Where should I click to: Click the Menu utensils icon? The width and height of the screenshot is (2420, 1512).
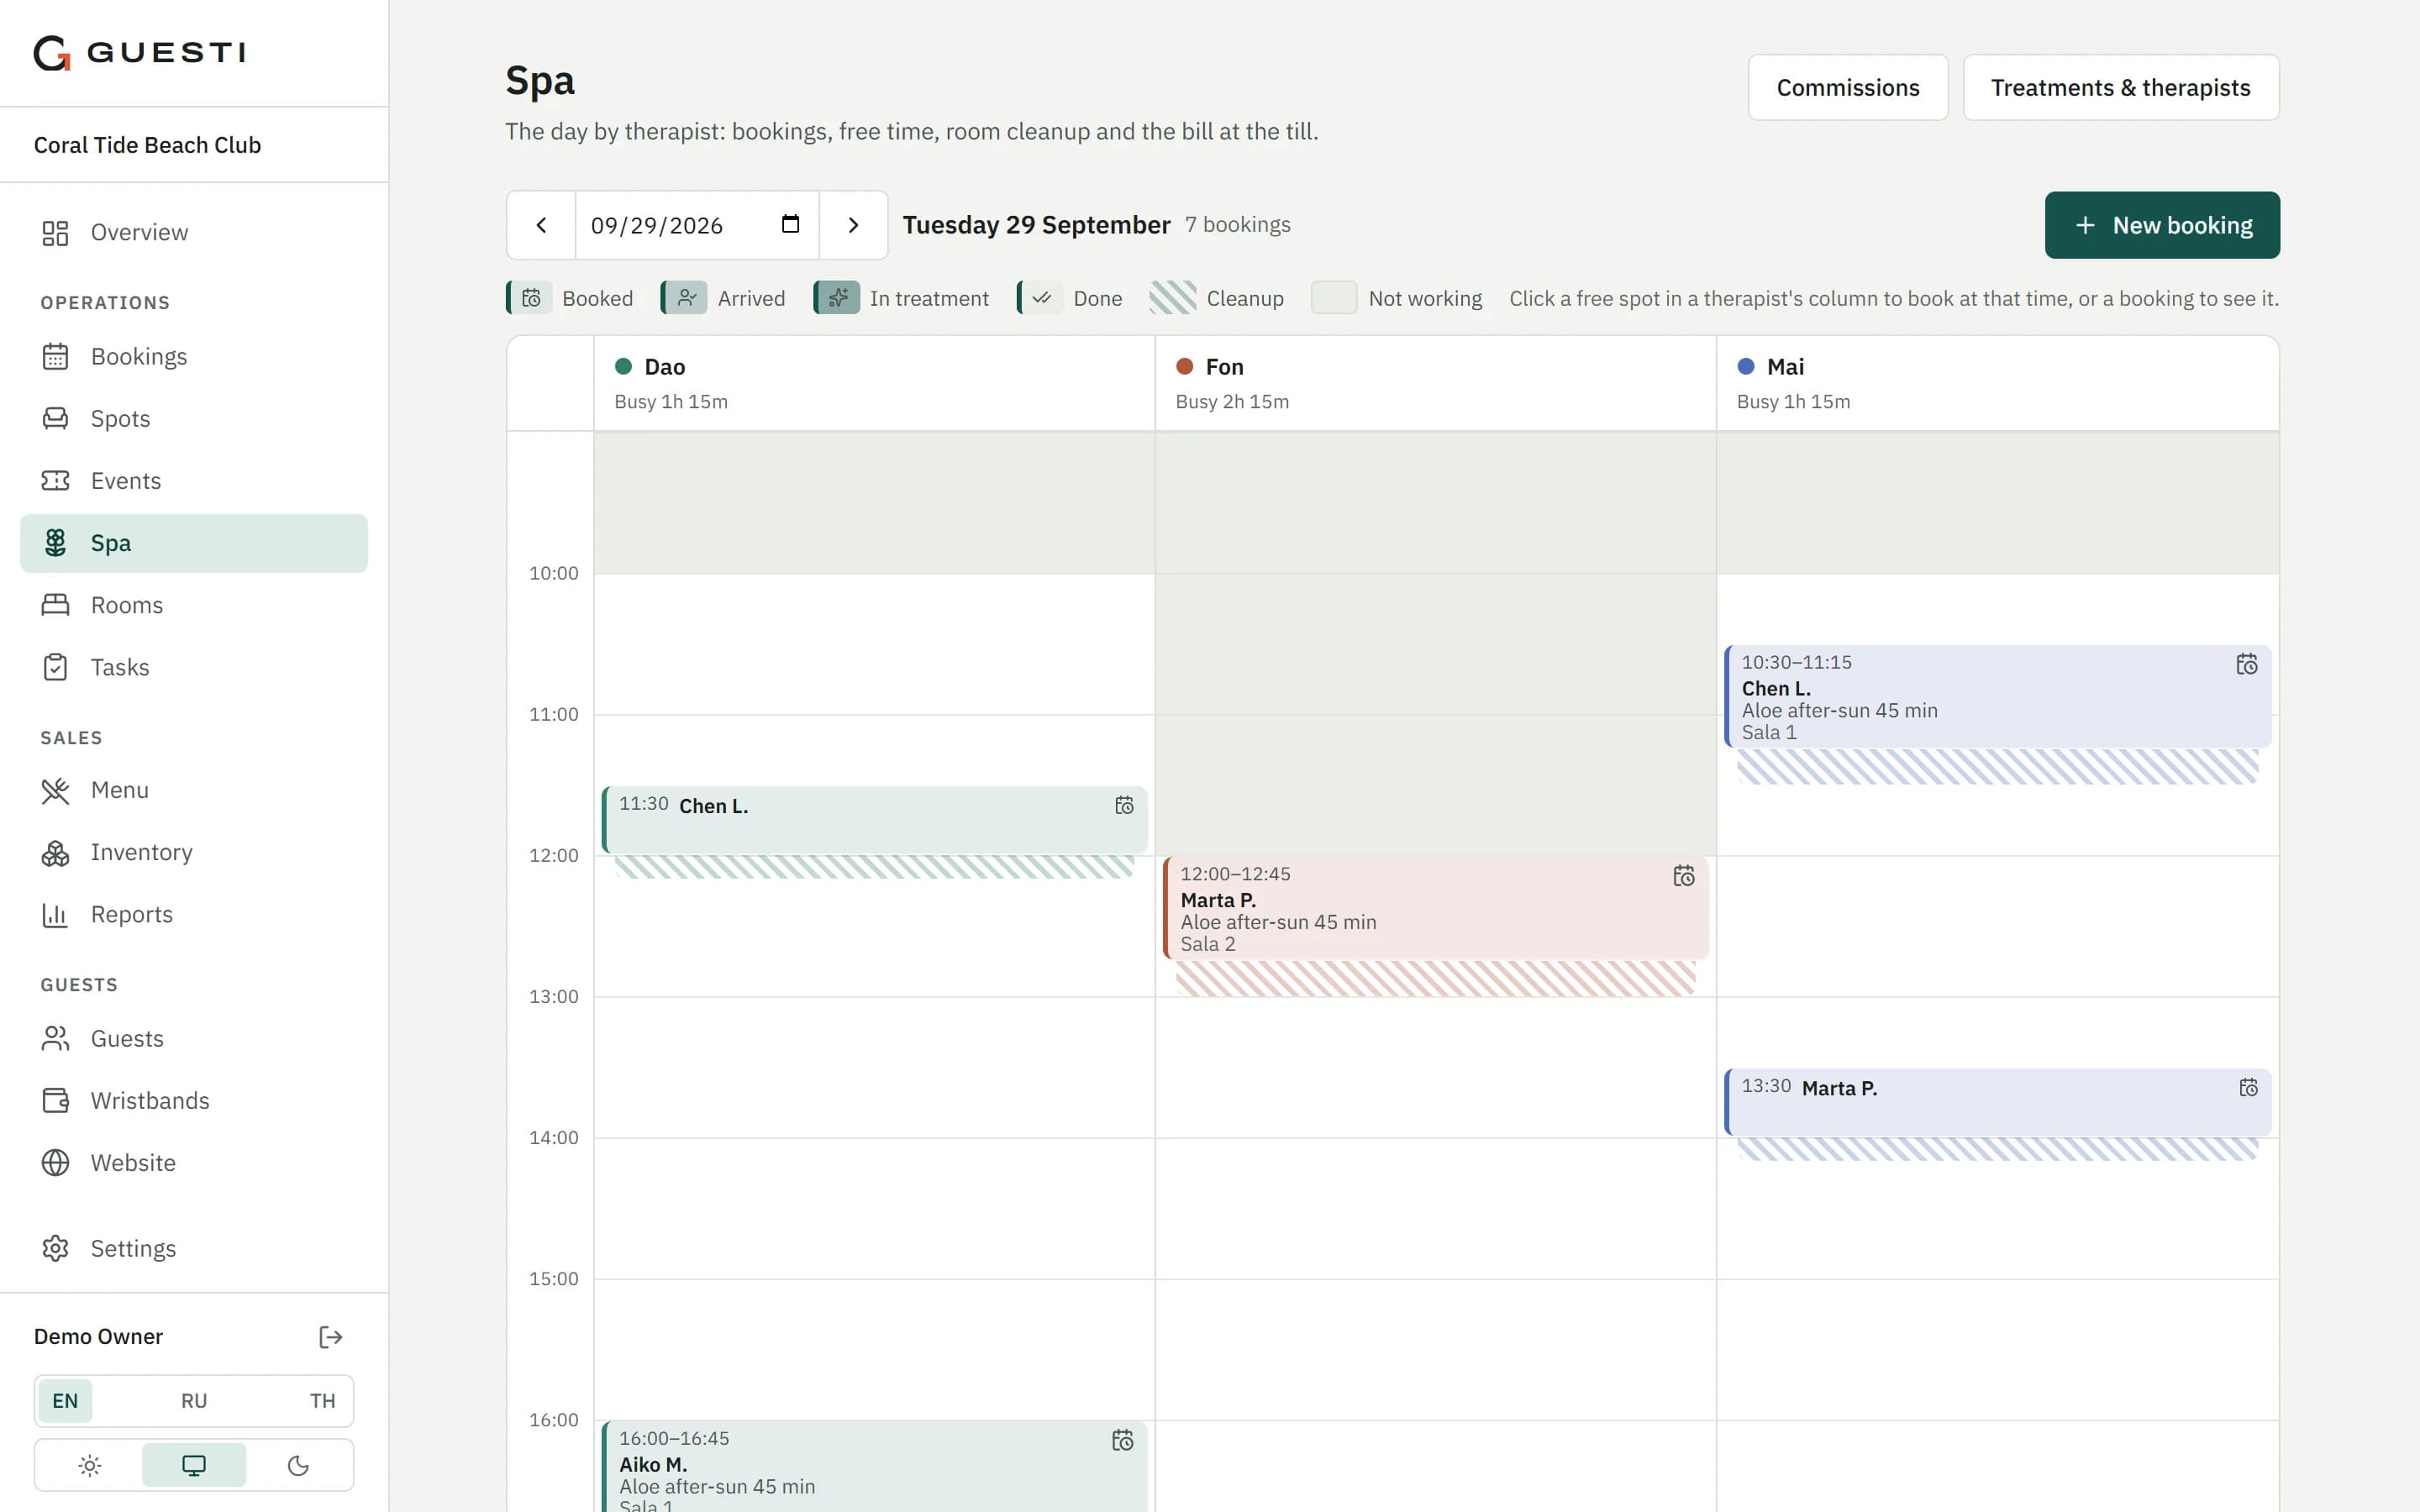tap(55, 790)
